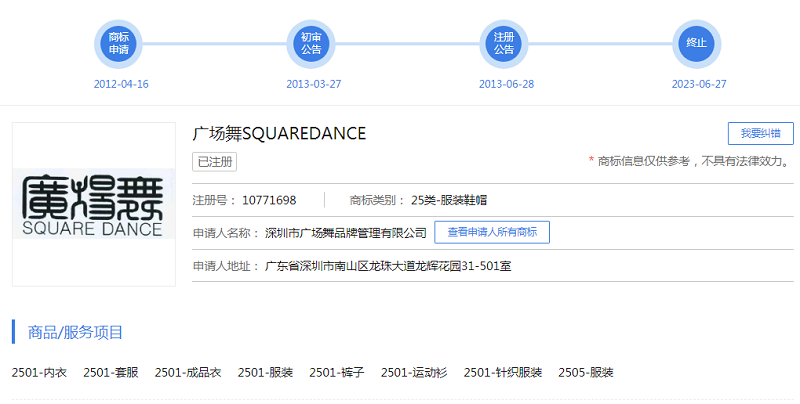Open 查看申请人所有商标 button
Viewport: 800px width, 404px height.
(x=491, y=232)
